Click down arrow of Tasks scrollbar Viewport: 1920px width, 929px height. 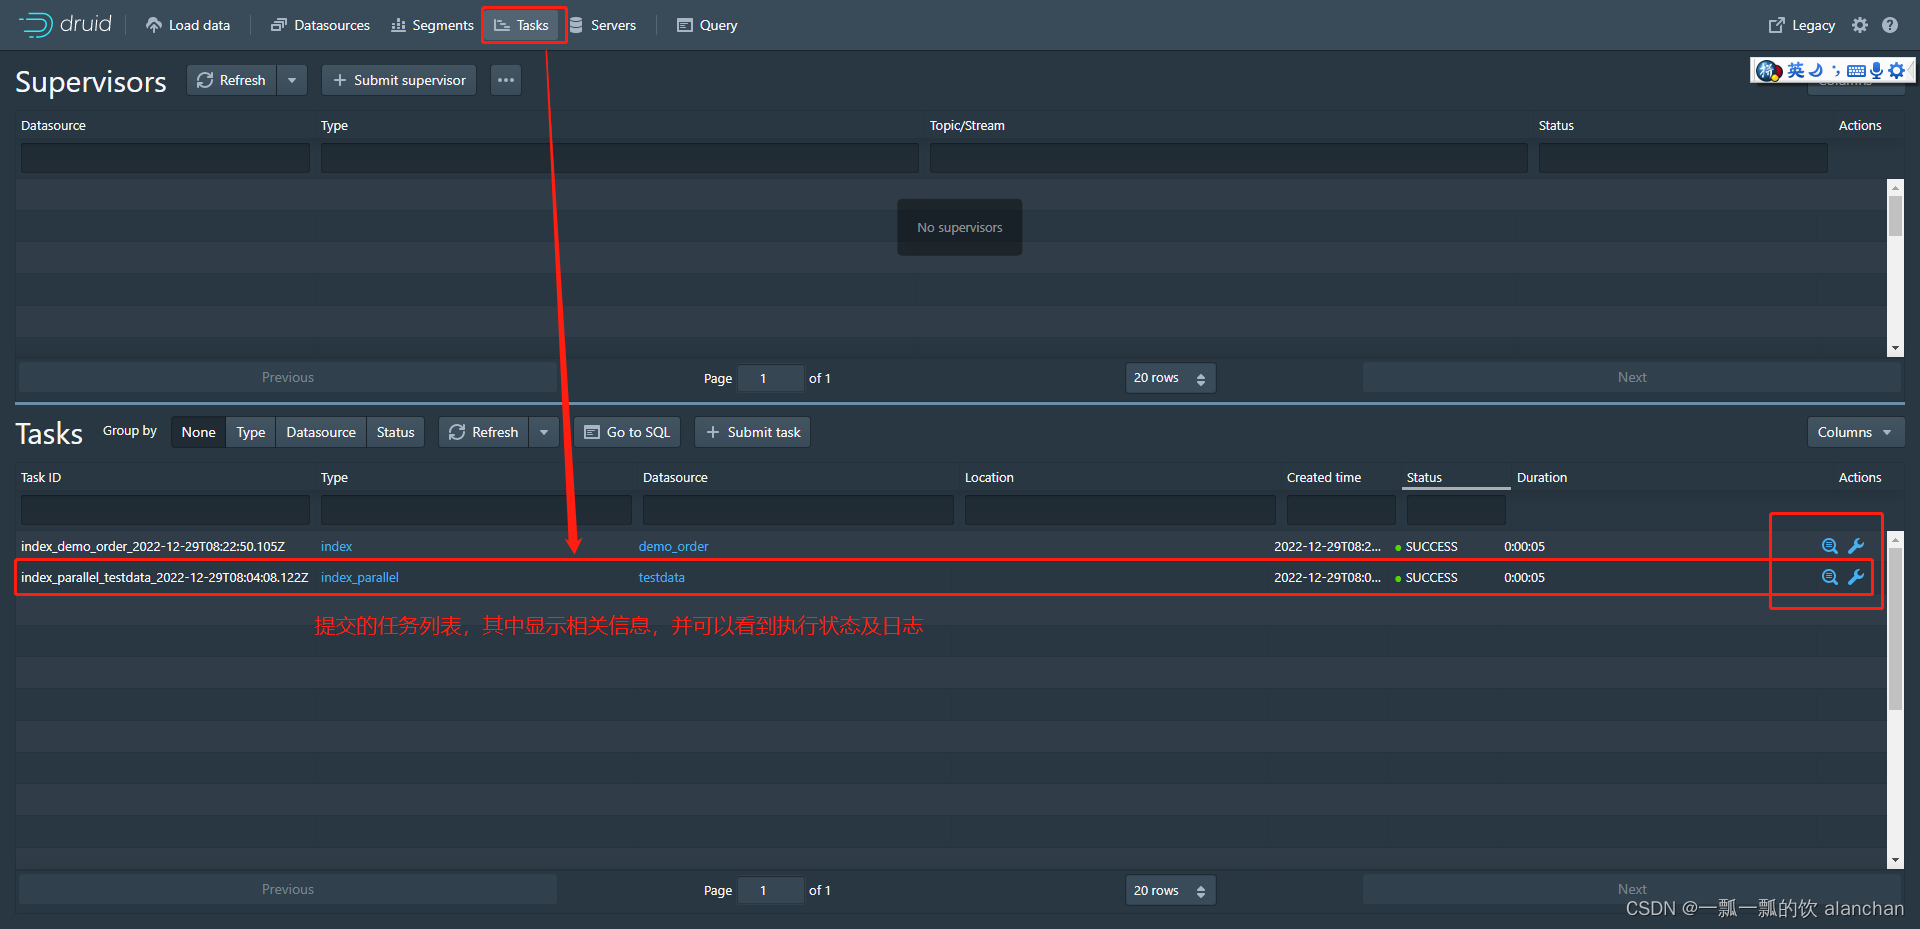[1895, 860]
